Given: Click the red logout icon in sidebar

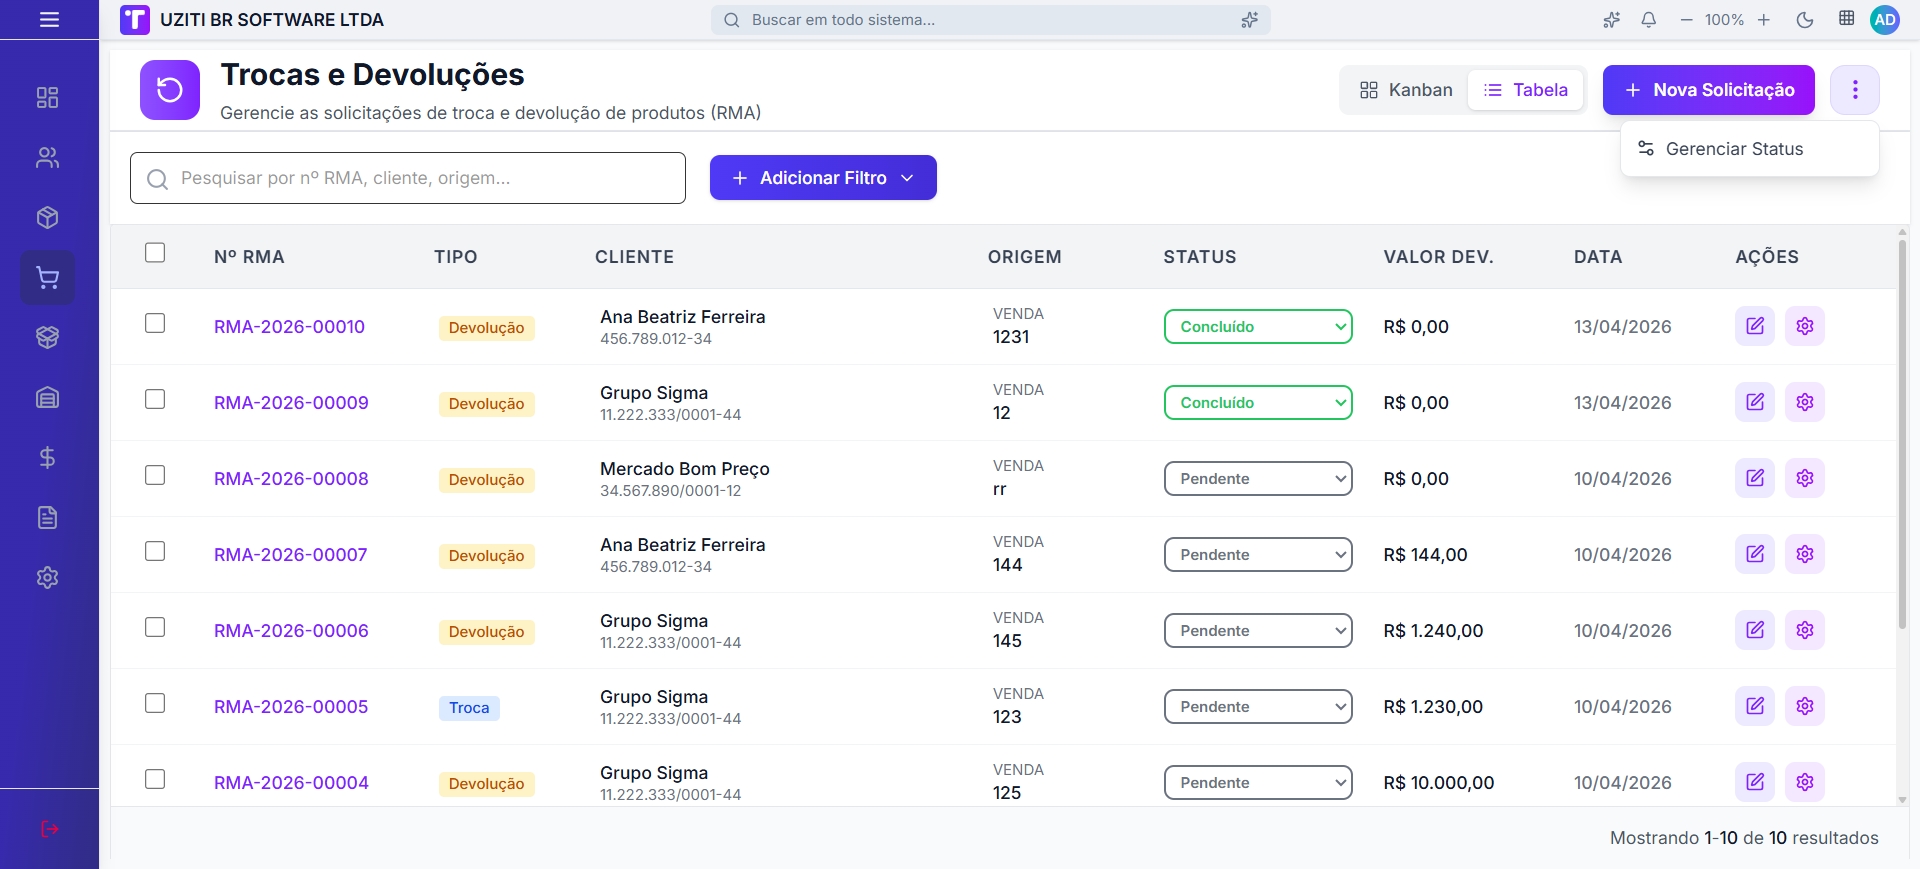Looking at the screenshot, I should pyautogui.click(x=49, y=829).
